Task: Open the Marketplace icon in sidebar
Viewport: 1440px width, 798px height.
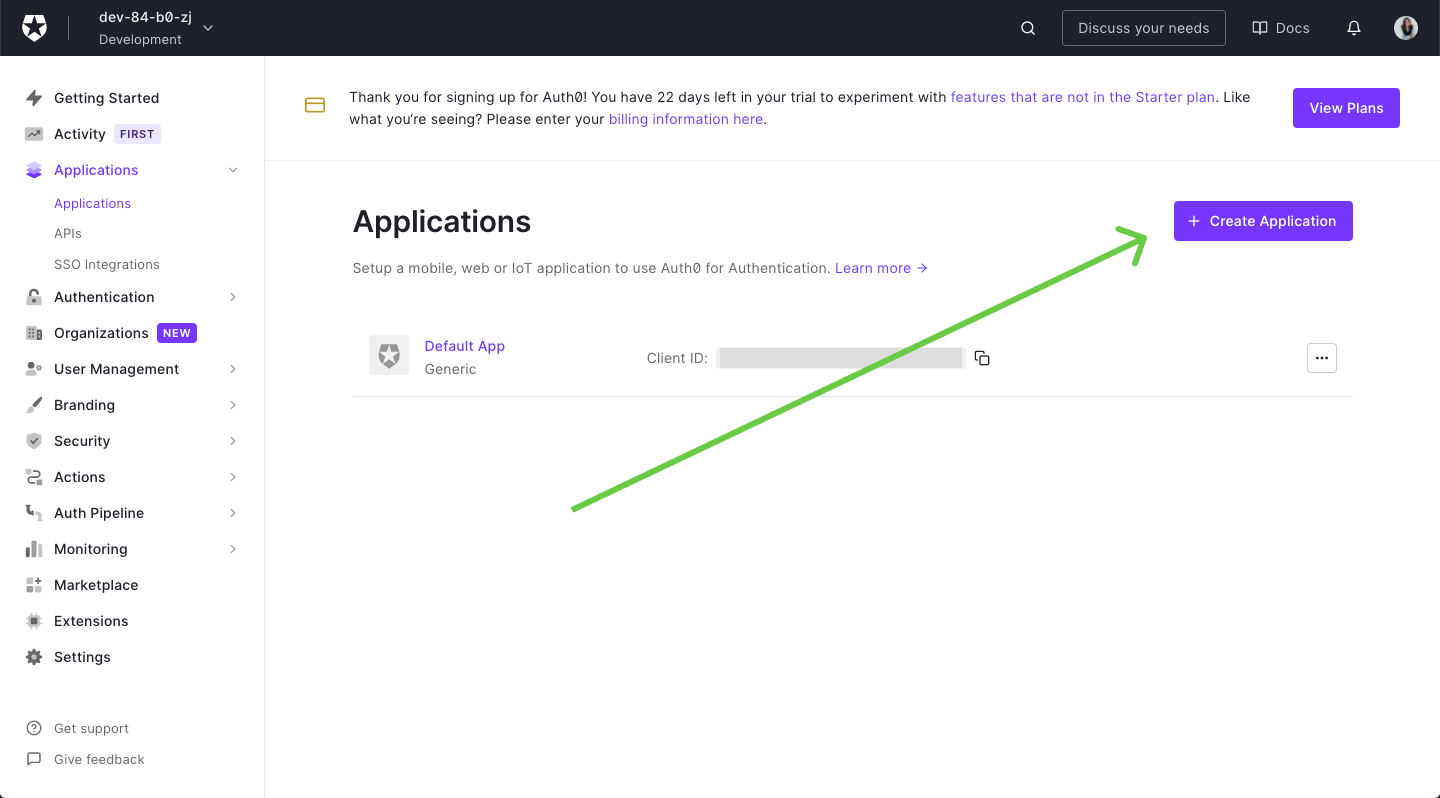Action: [x=34, y=585]
